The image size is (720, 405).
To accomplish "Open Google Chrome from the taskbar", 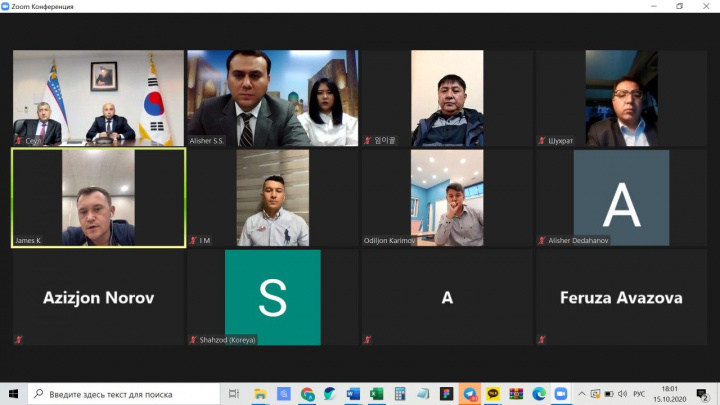I will coord(306,394).
